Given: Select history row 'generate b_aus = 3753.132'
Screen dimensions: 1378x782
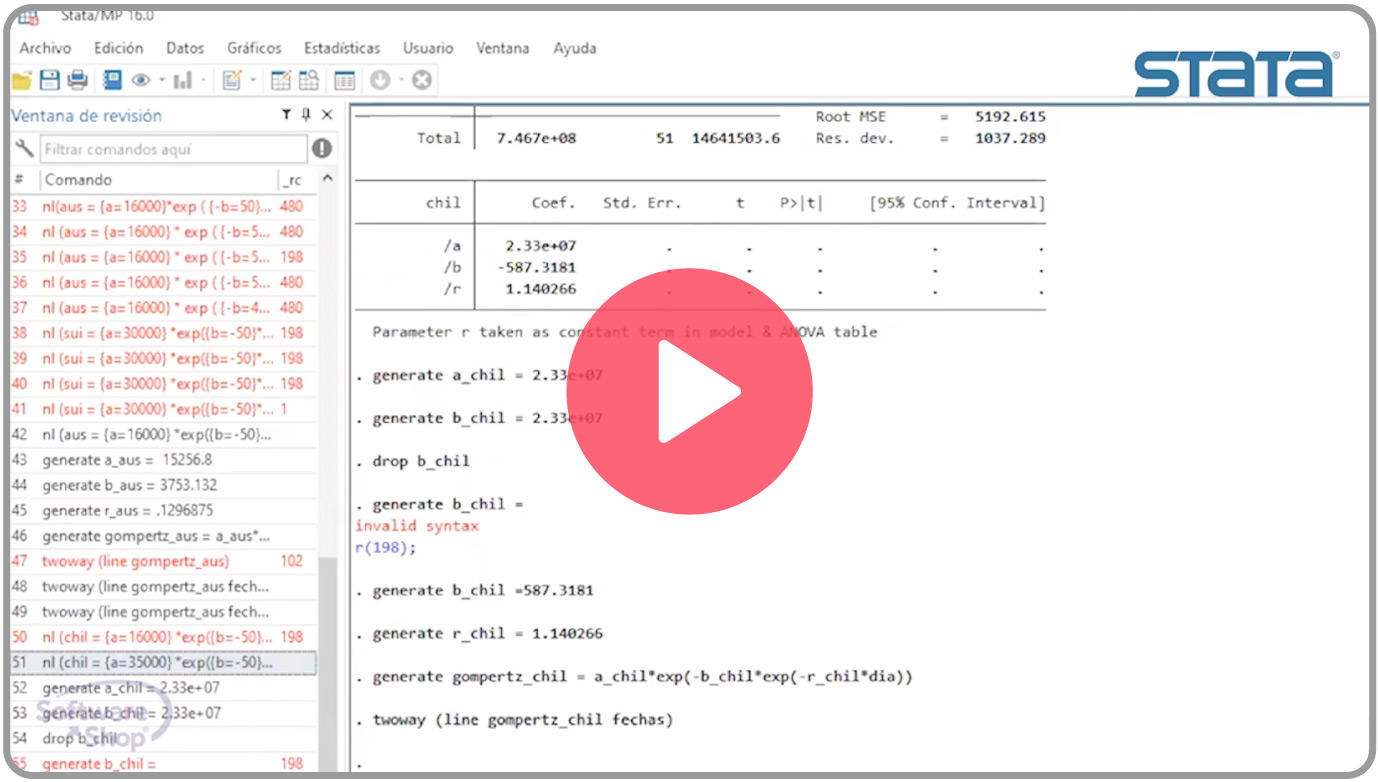Looking at the screenshot, I should tap(164, 485).
